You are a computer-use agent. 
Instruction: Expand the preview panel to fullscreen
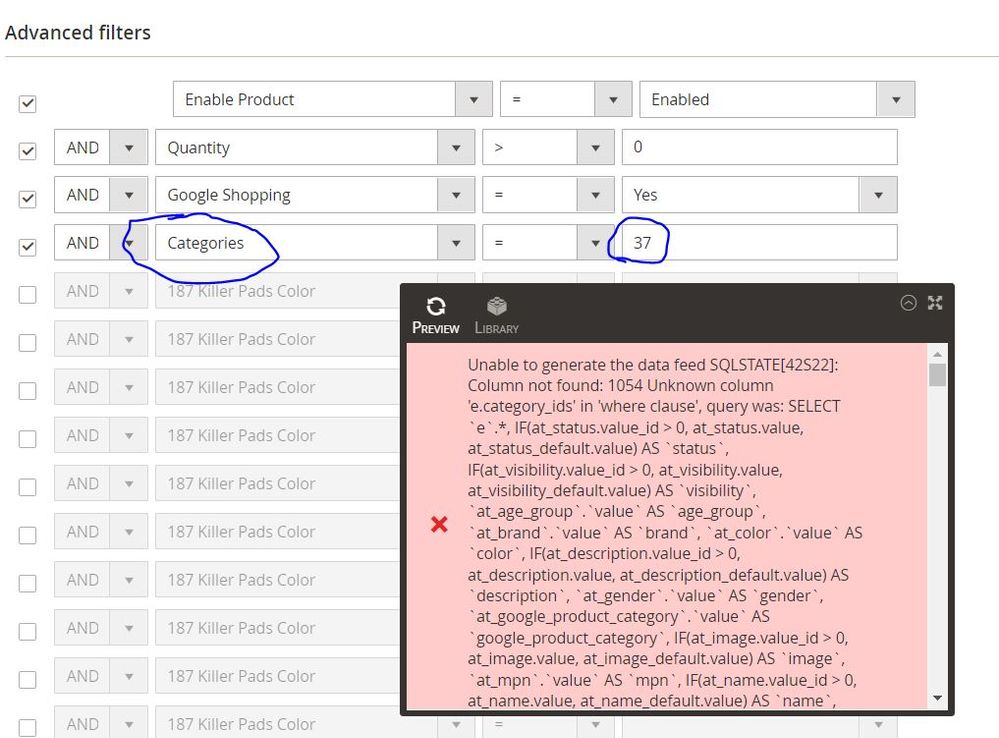coord(935,302)
